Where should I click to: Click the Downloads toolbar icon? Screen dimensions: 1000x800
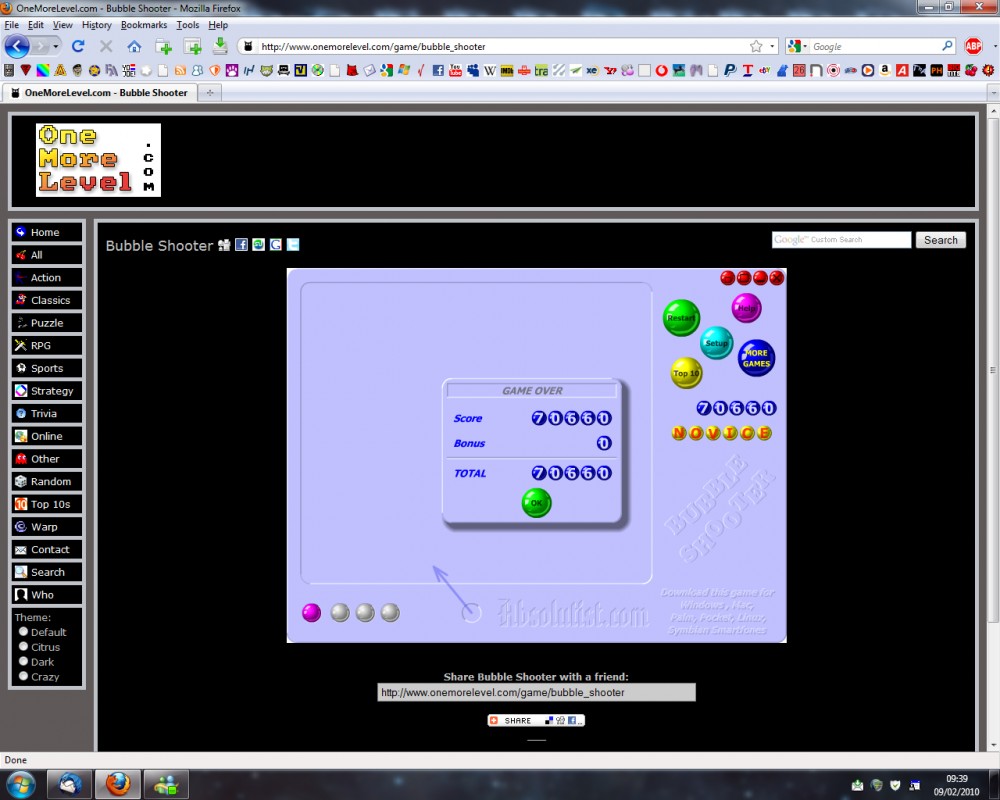pyautogui.click(x=220, y=46)
